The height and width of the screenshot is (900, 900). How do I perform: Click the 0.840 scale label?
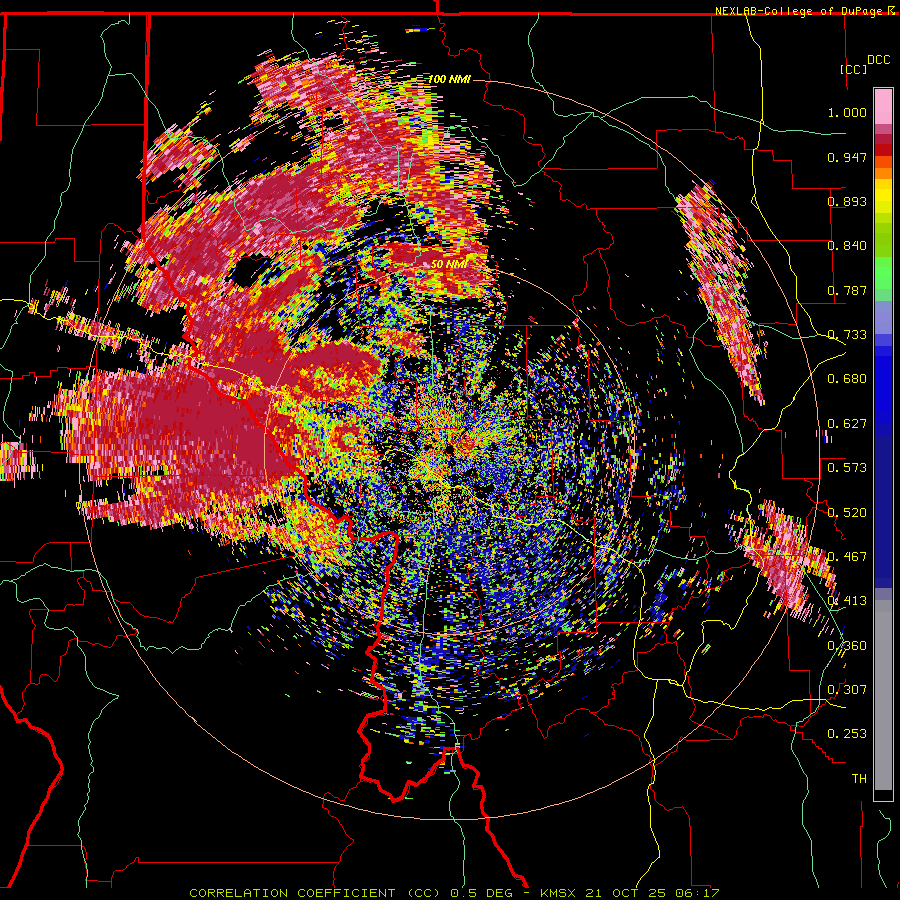[x=847, y=246]
